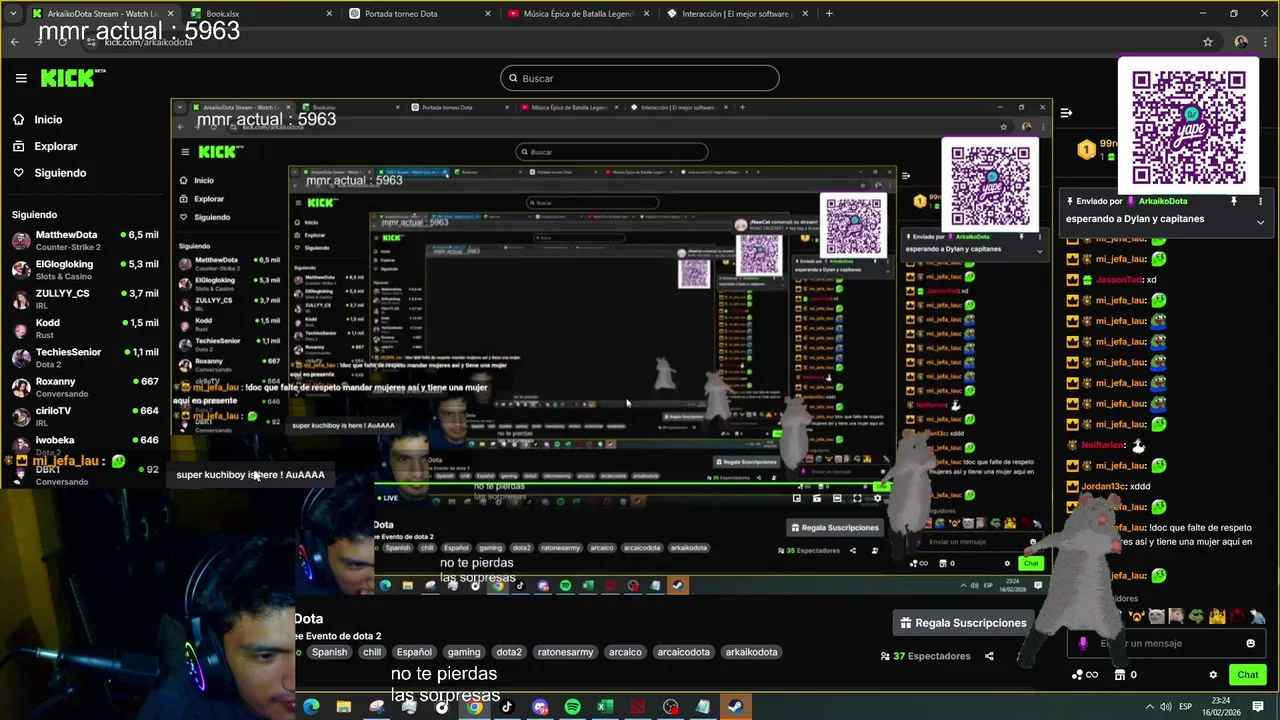Open TikTok from taskbar
The width and height of the screenshot is (1280, 720).
[507, 707]
